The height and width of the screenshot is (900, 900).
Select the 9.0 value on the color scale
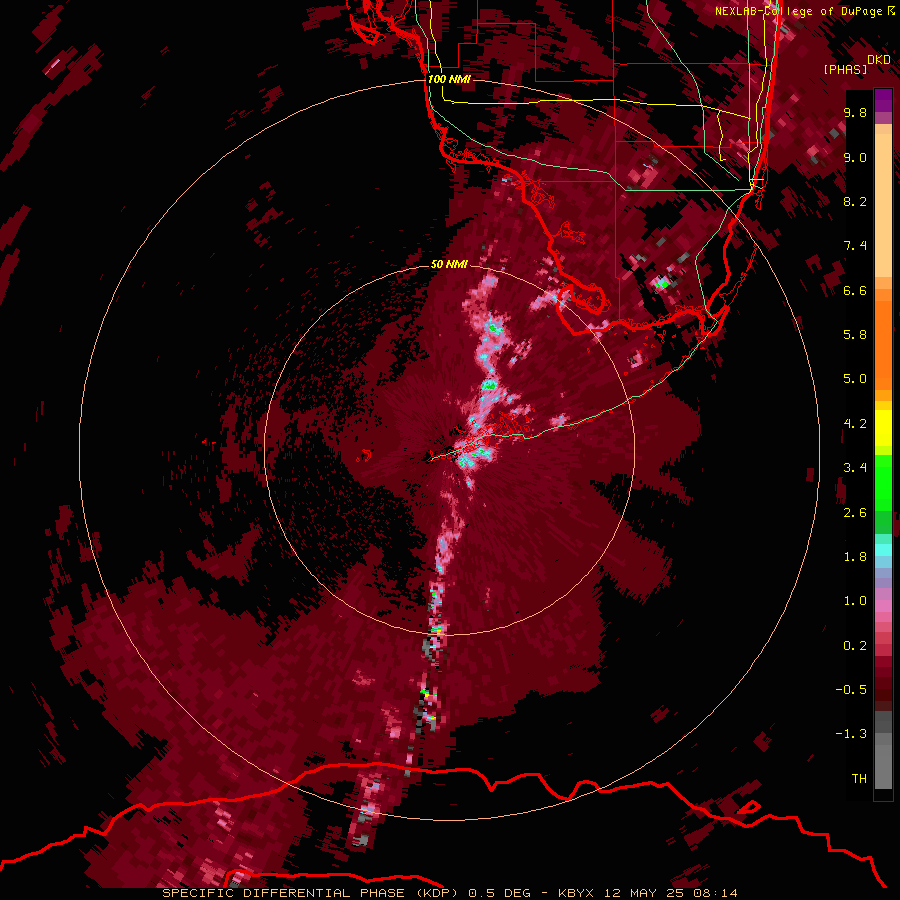pyautogui.click(x=855, y=157)
